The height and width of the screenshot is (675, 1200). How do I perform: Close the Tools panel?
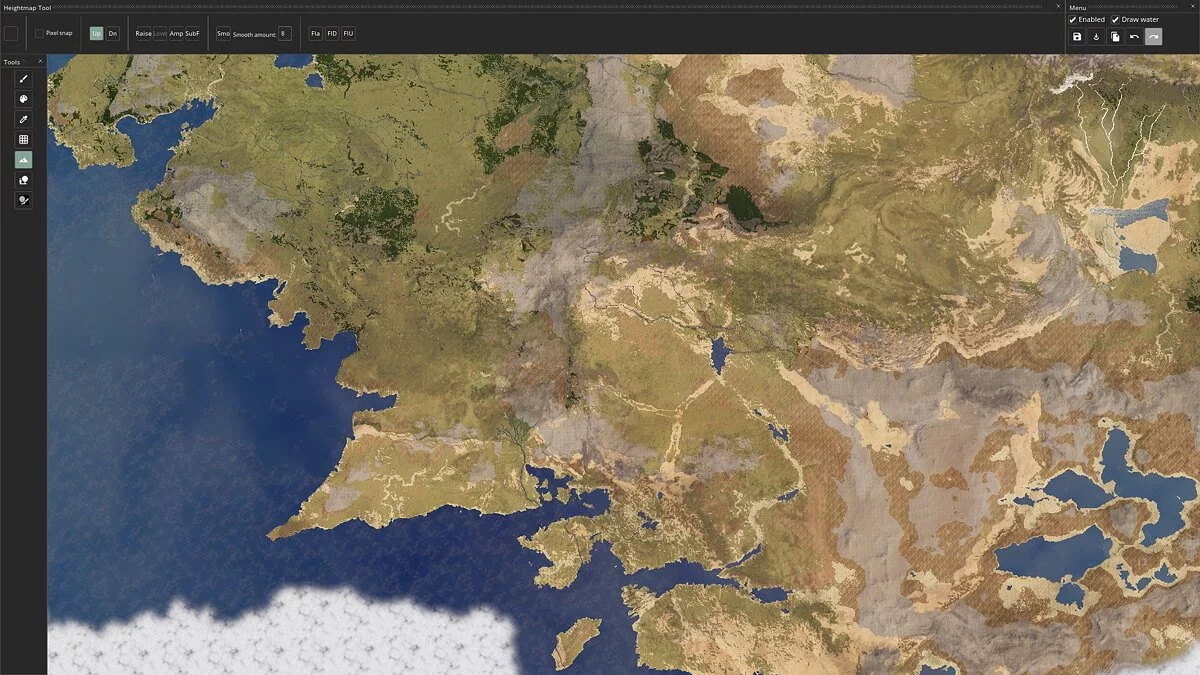40,62
